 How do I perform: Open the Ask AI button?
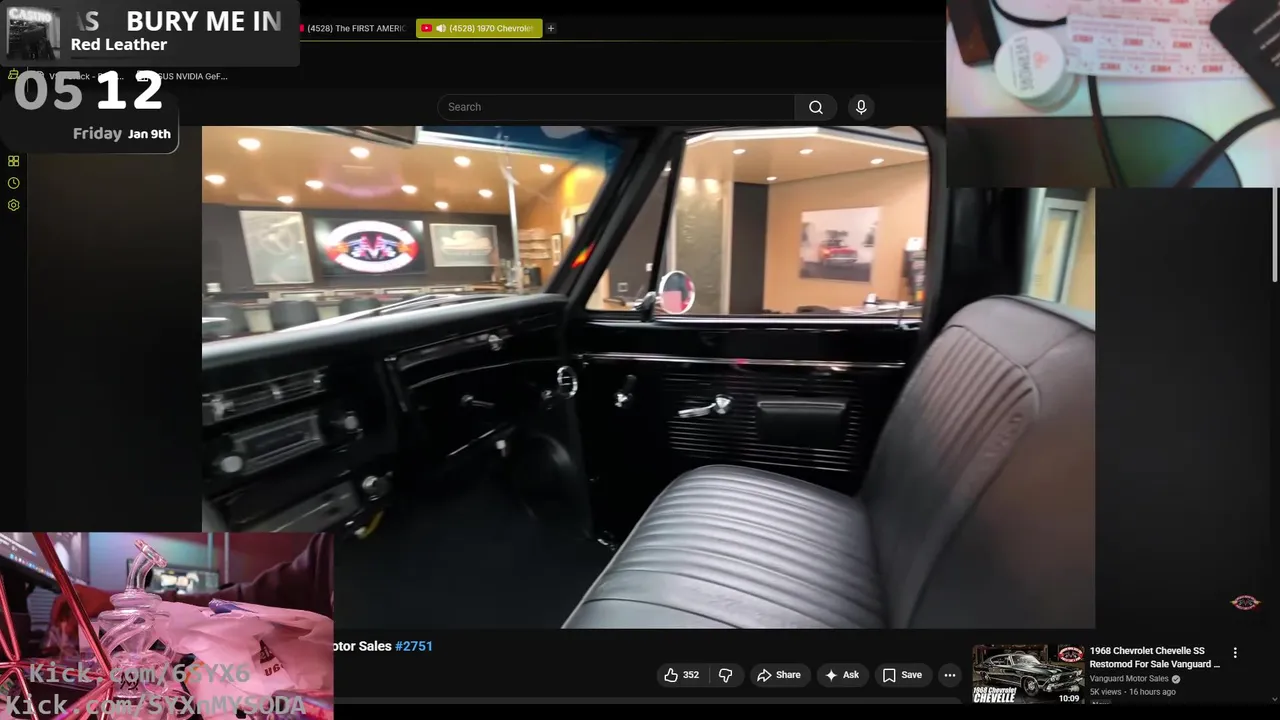pos(841,675)
